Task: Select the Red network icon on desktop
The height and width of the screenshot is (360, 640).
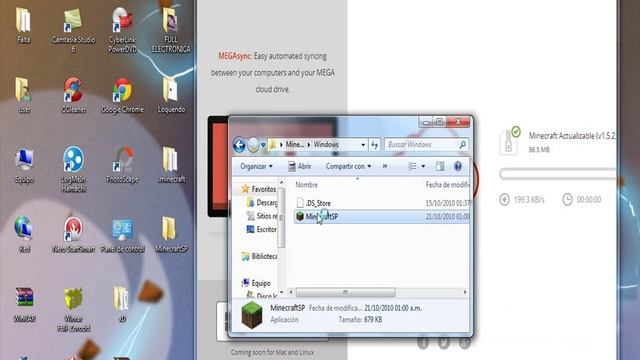Action: [x=24, y=234]
